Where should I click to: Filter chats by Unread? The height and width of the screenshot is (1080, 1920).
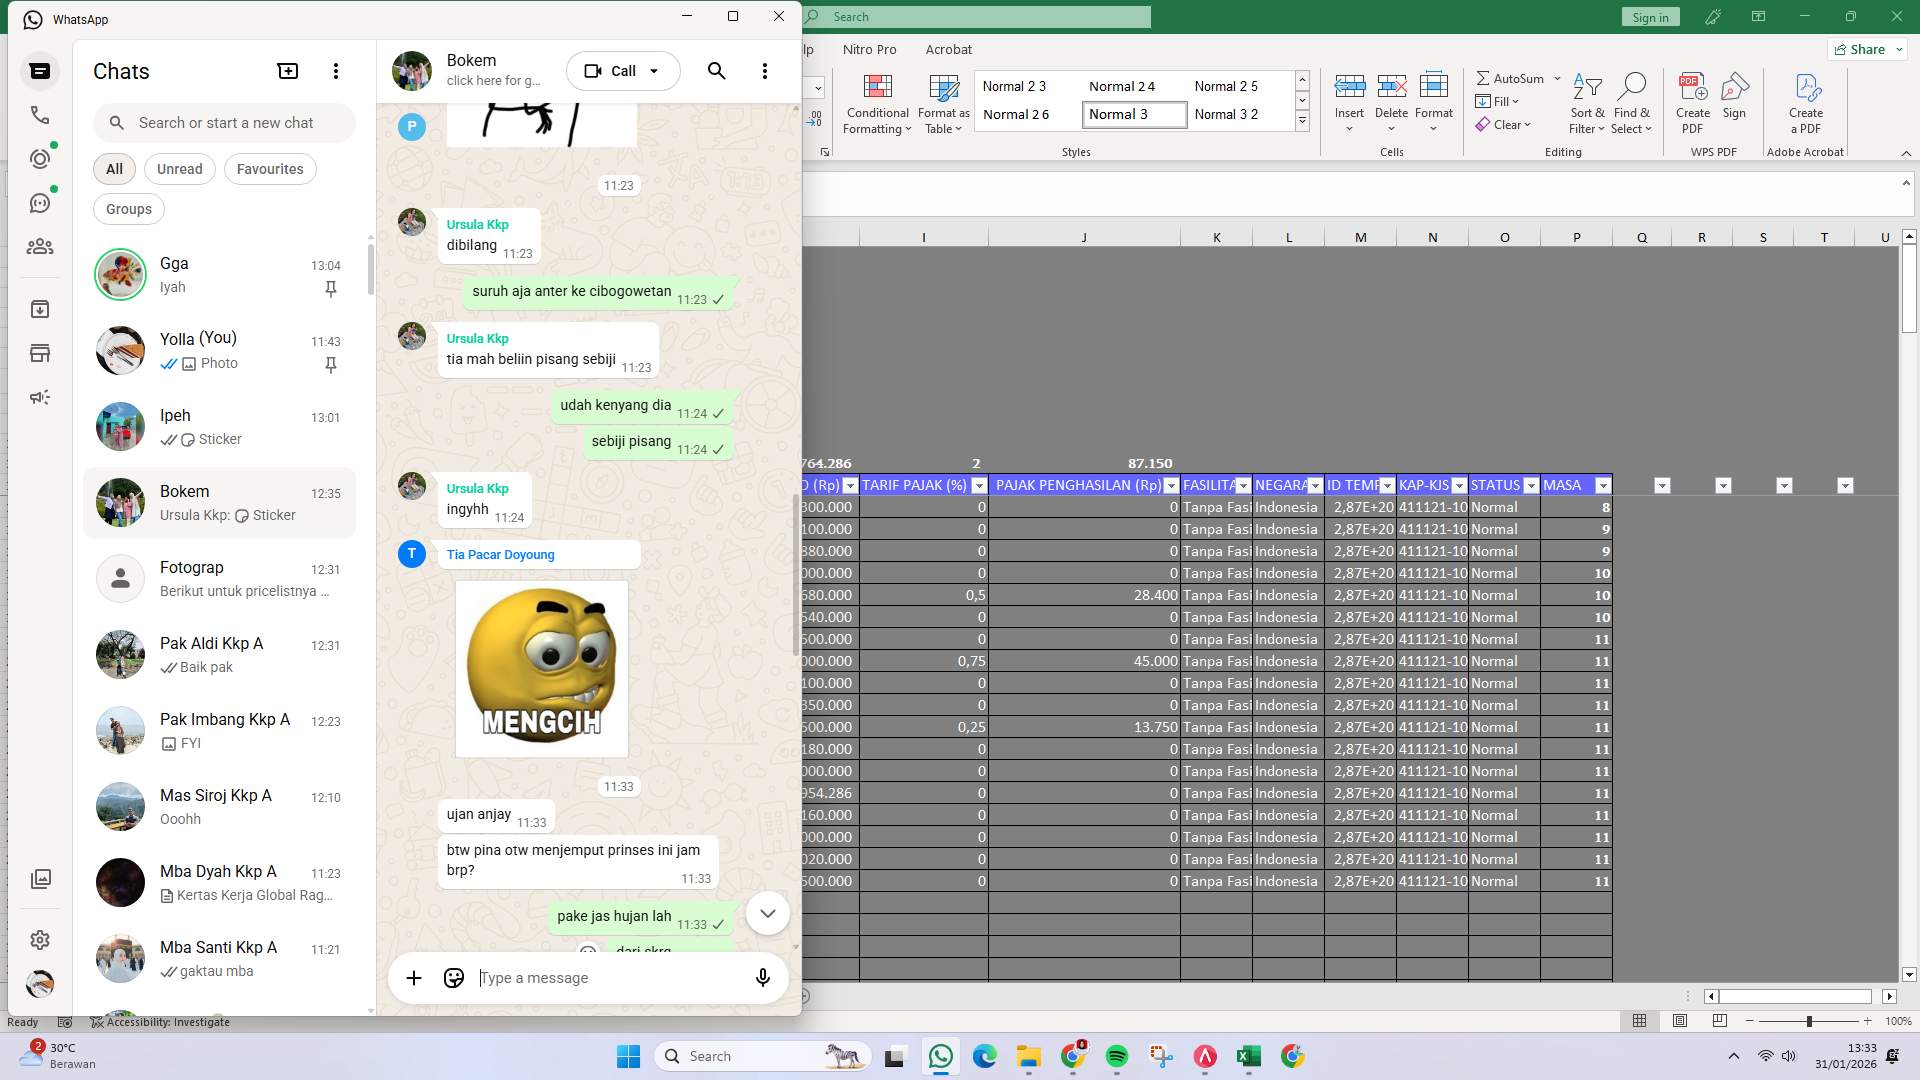coord(179,169)
